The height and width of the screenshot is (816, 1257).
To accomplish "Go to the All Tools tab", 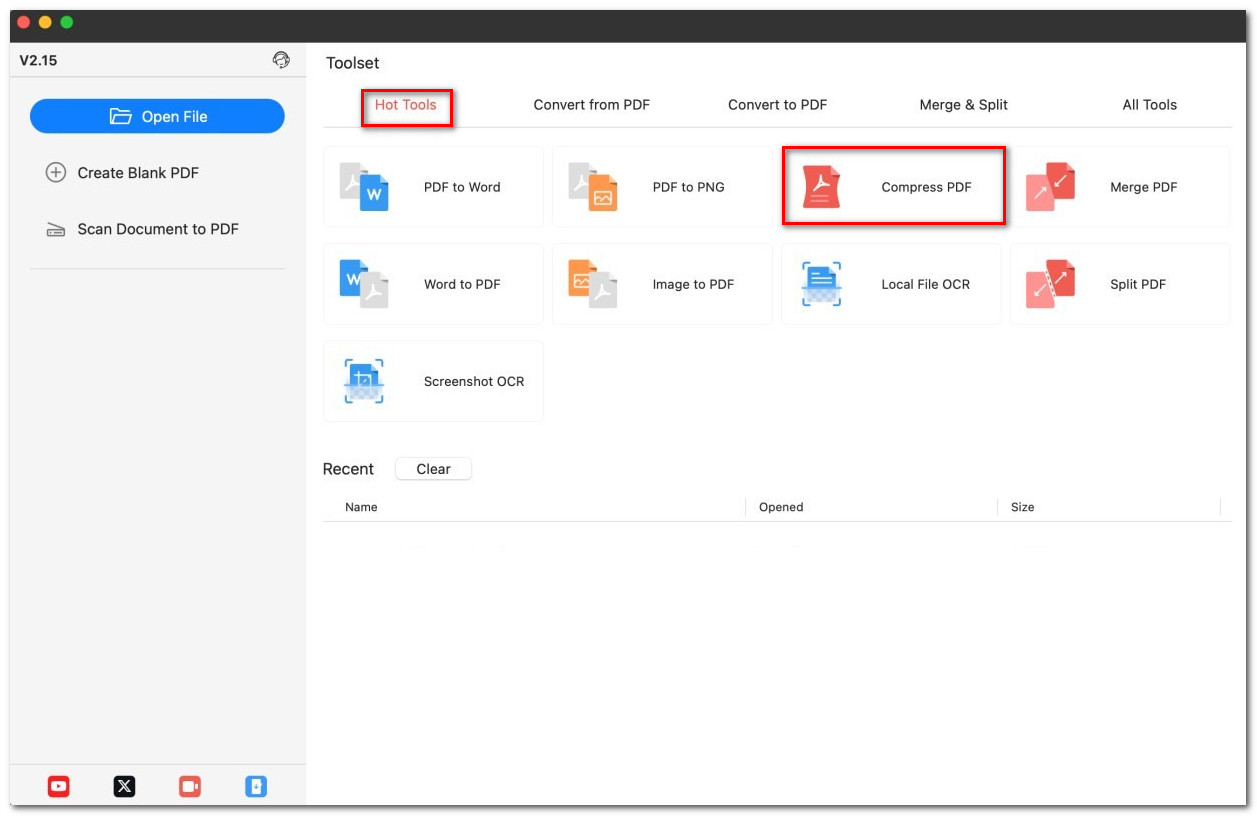I will 1149,105.
